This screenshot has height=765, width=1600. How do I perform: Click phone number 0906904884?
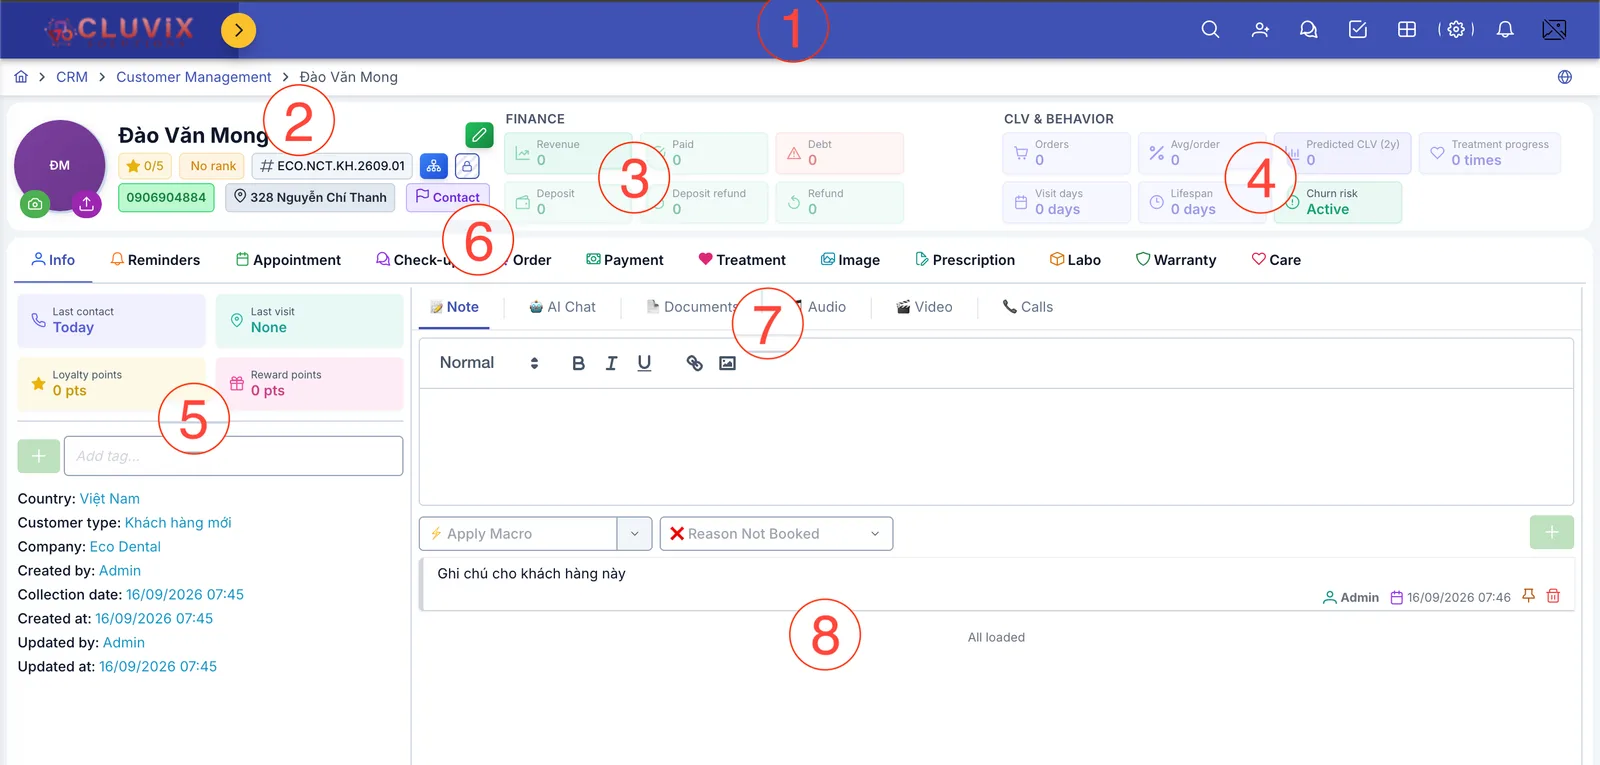(166, 197)
